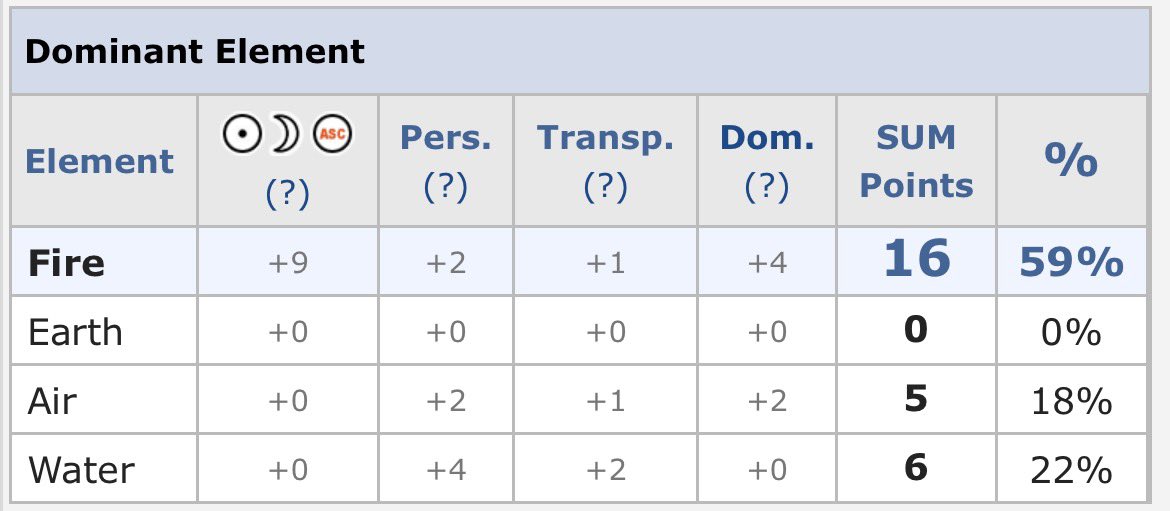The height and width of the screenshot is (511, 1170).
Task: Click the Sun symbol icon
Action: click(242, 135)
